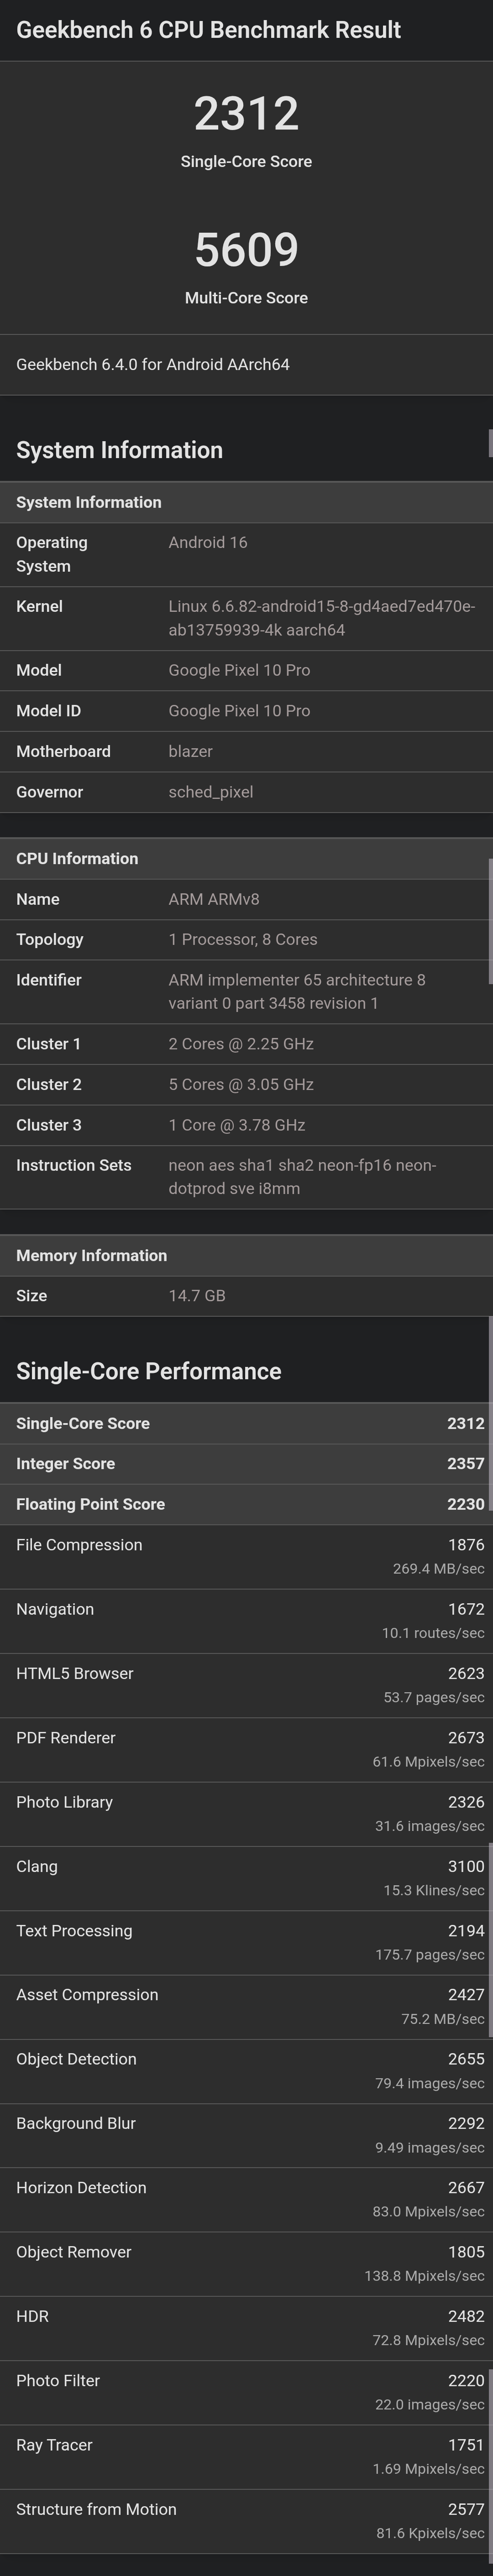Click the Cluster 3 frequency value
493x2576 pixels.
click(236, 1125)
